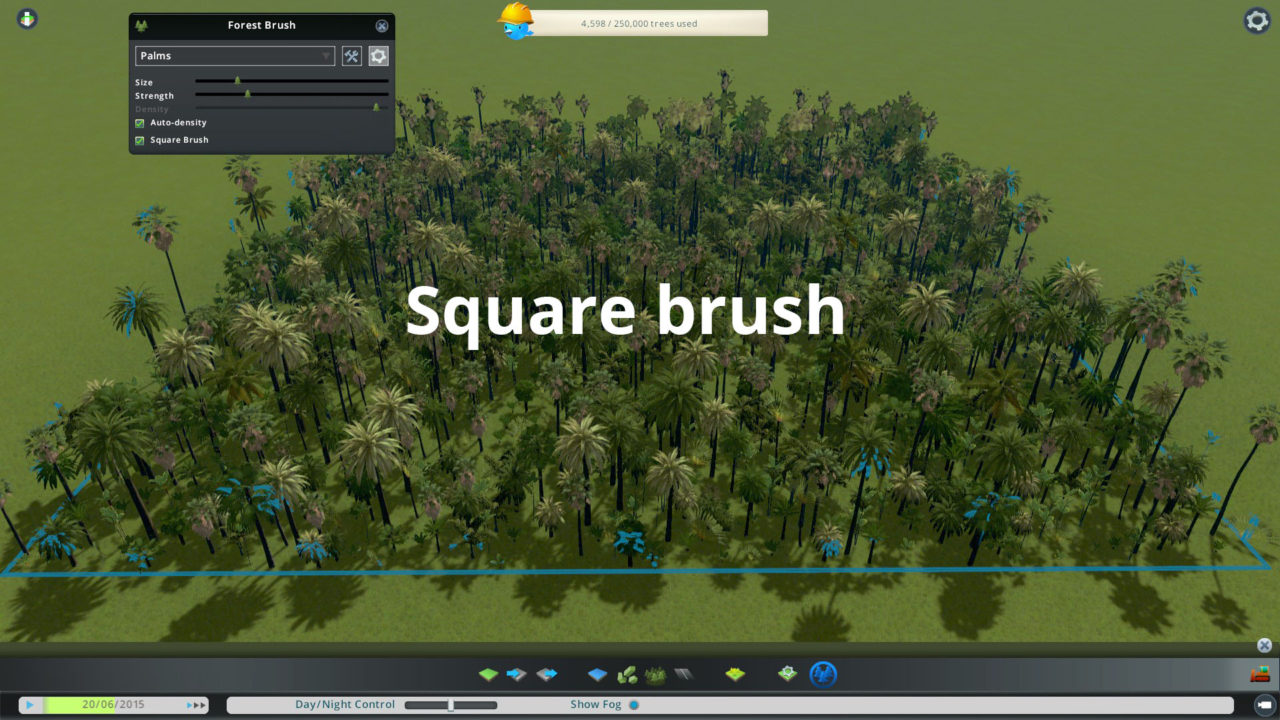Open the resource painting tool

pos(736,675)
